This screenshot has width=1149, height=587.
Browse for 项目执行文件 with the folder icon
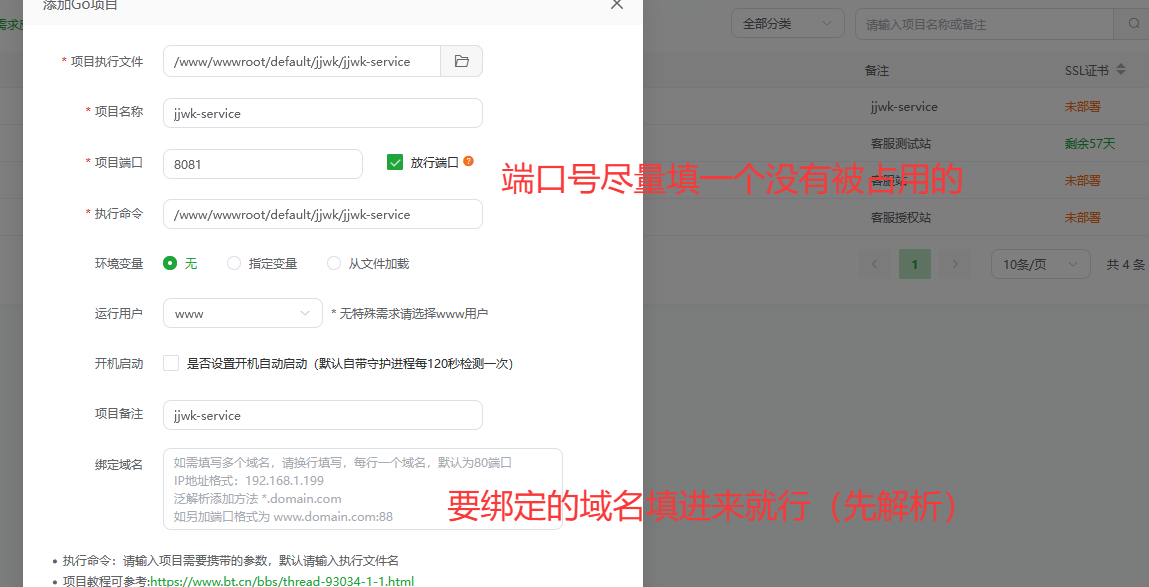[x=461, y=60]
